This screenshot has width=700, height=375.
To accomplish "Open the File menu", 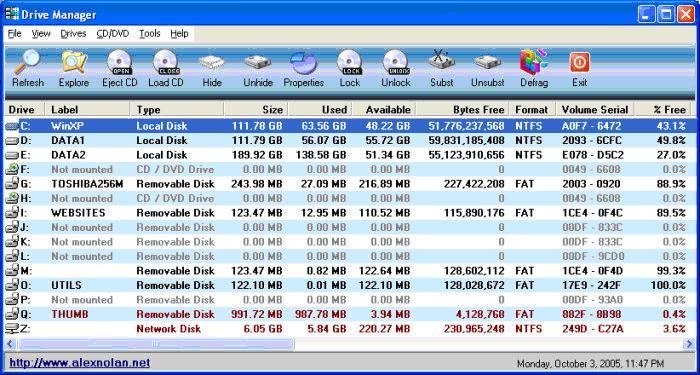I will pyautogui.click(x=14, y=34).
